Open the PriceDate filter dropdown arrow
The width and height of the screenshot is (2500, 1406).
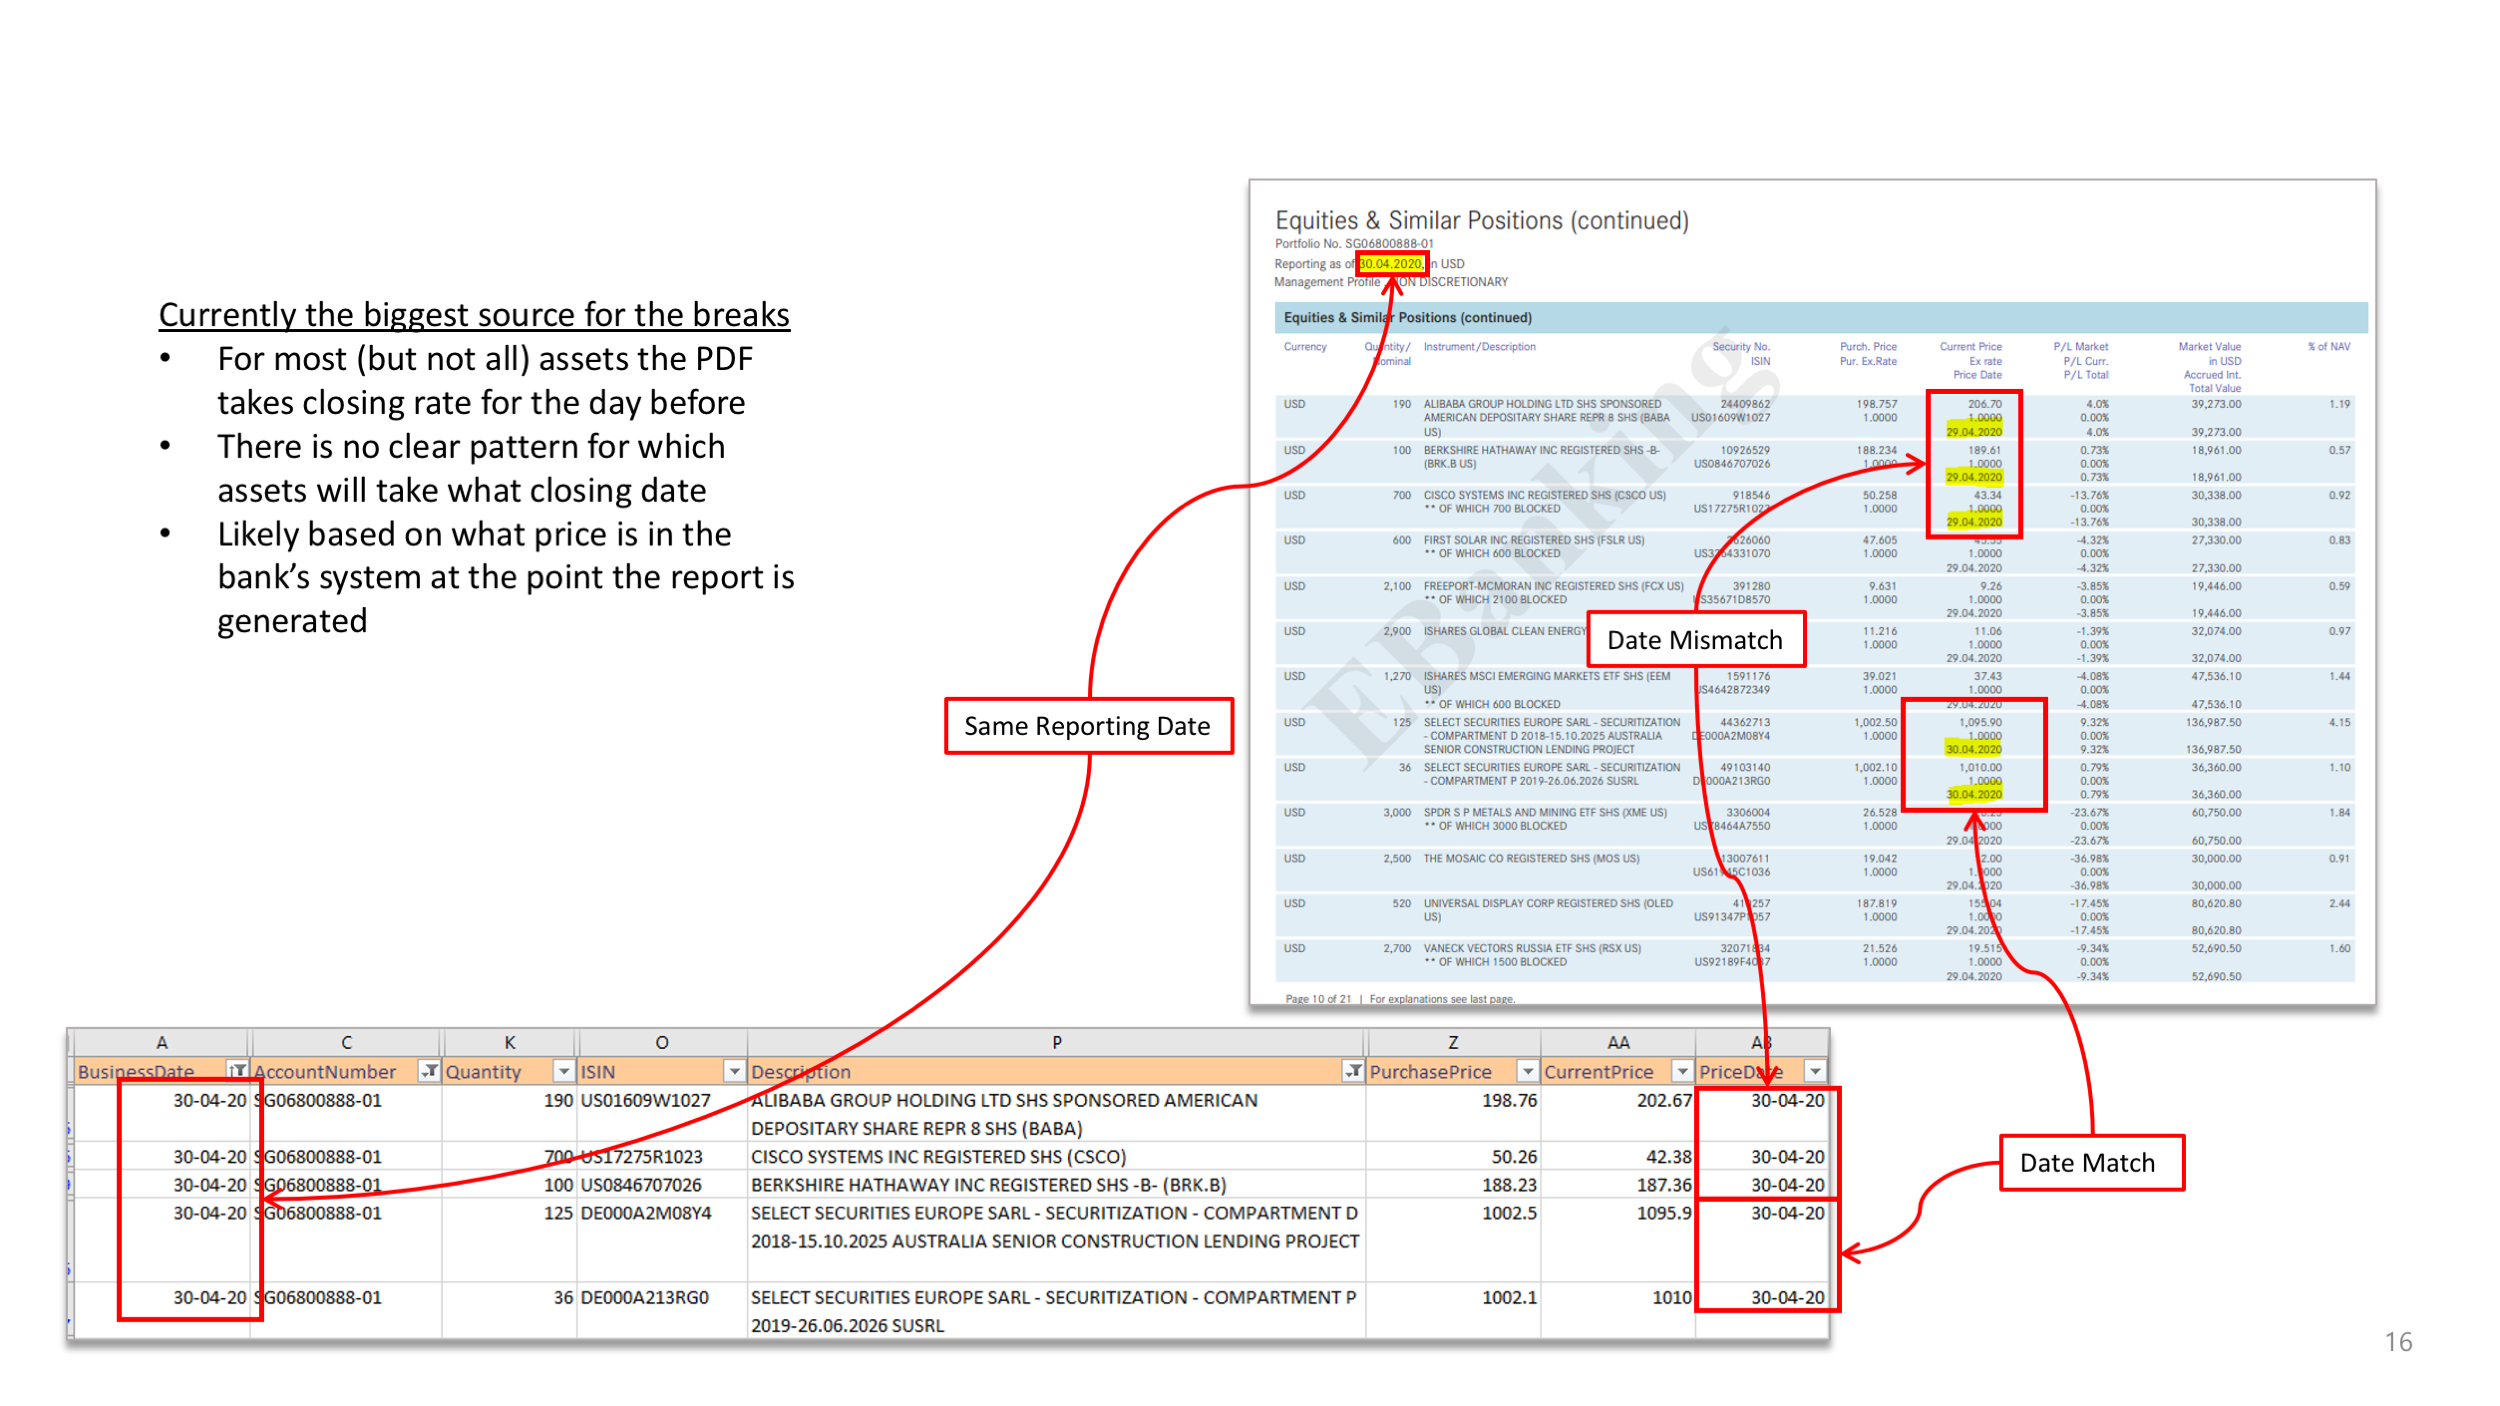[1814, 1071]
